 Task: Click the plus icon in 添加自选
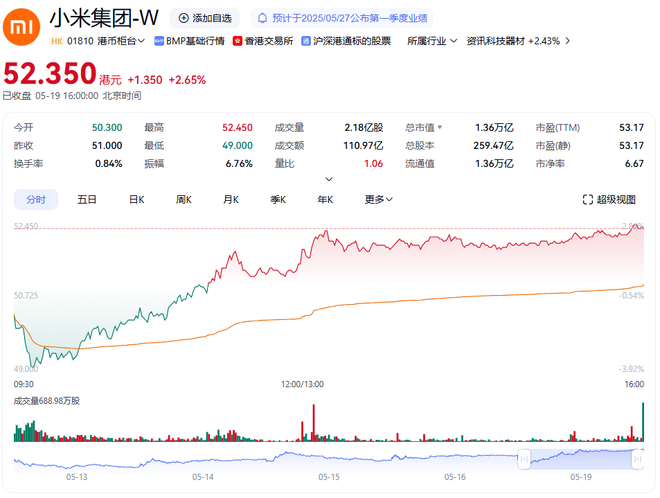(184, 18)
